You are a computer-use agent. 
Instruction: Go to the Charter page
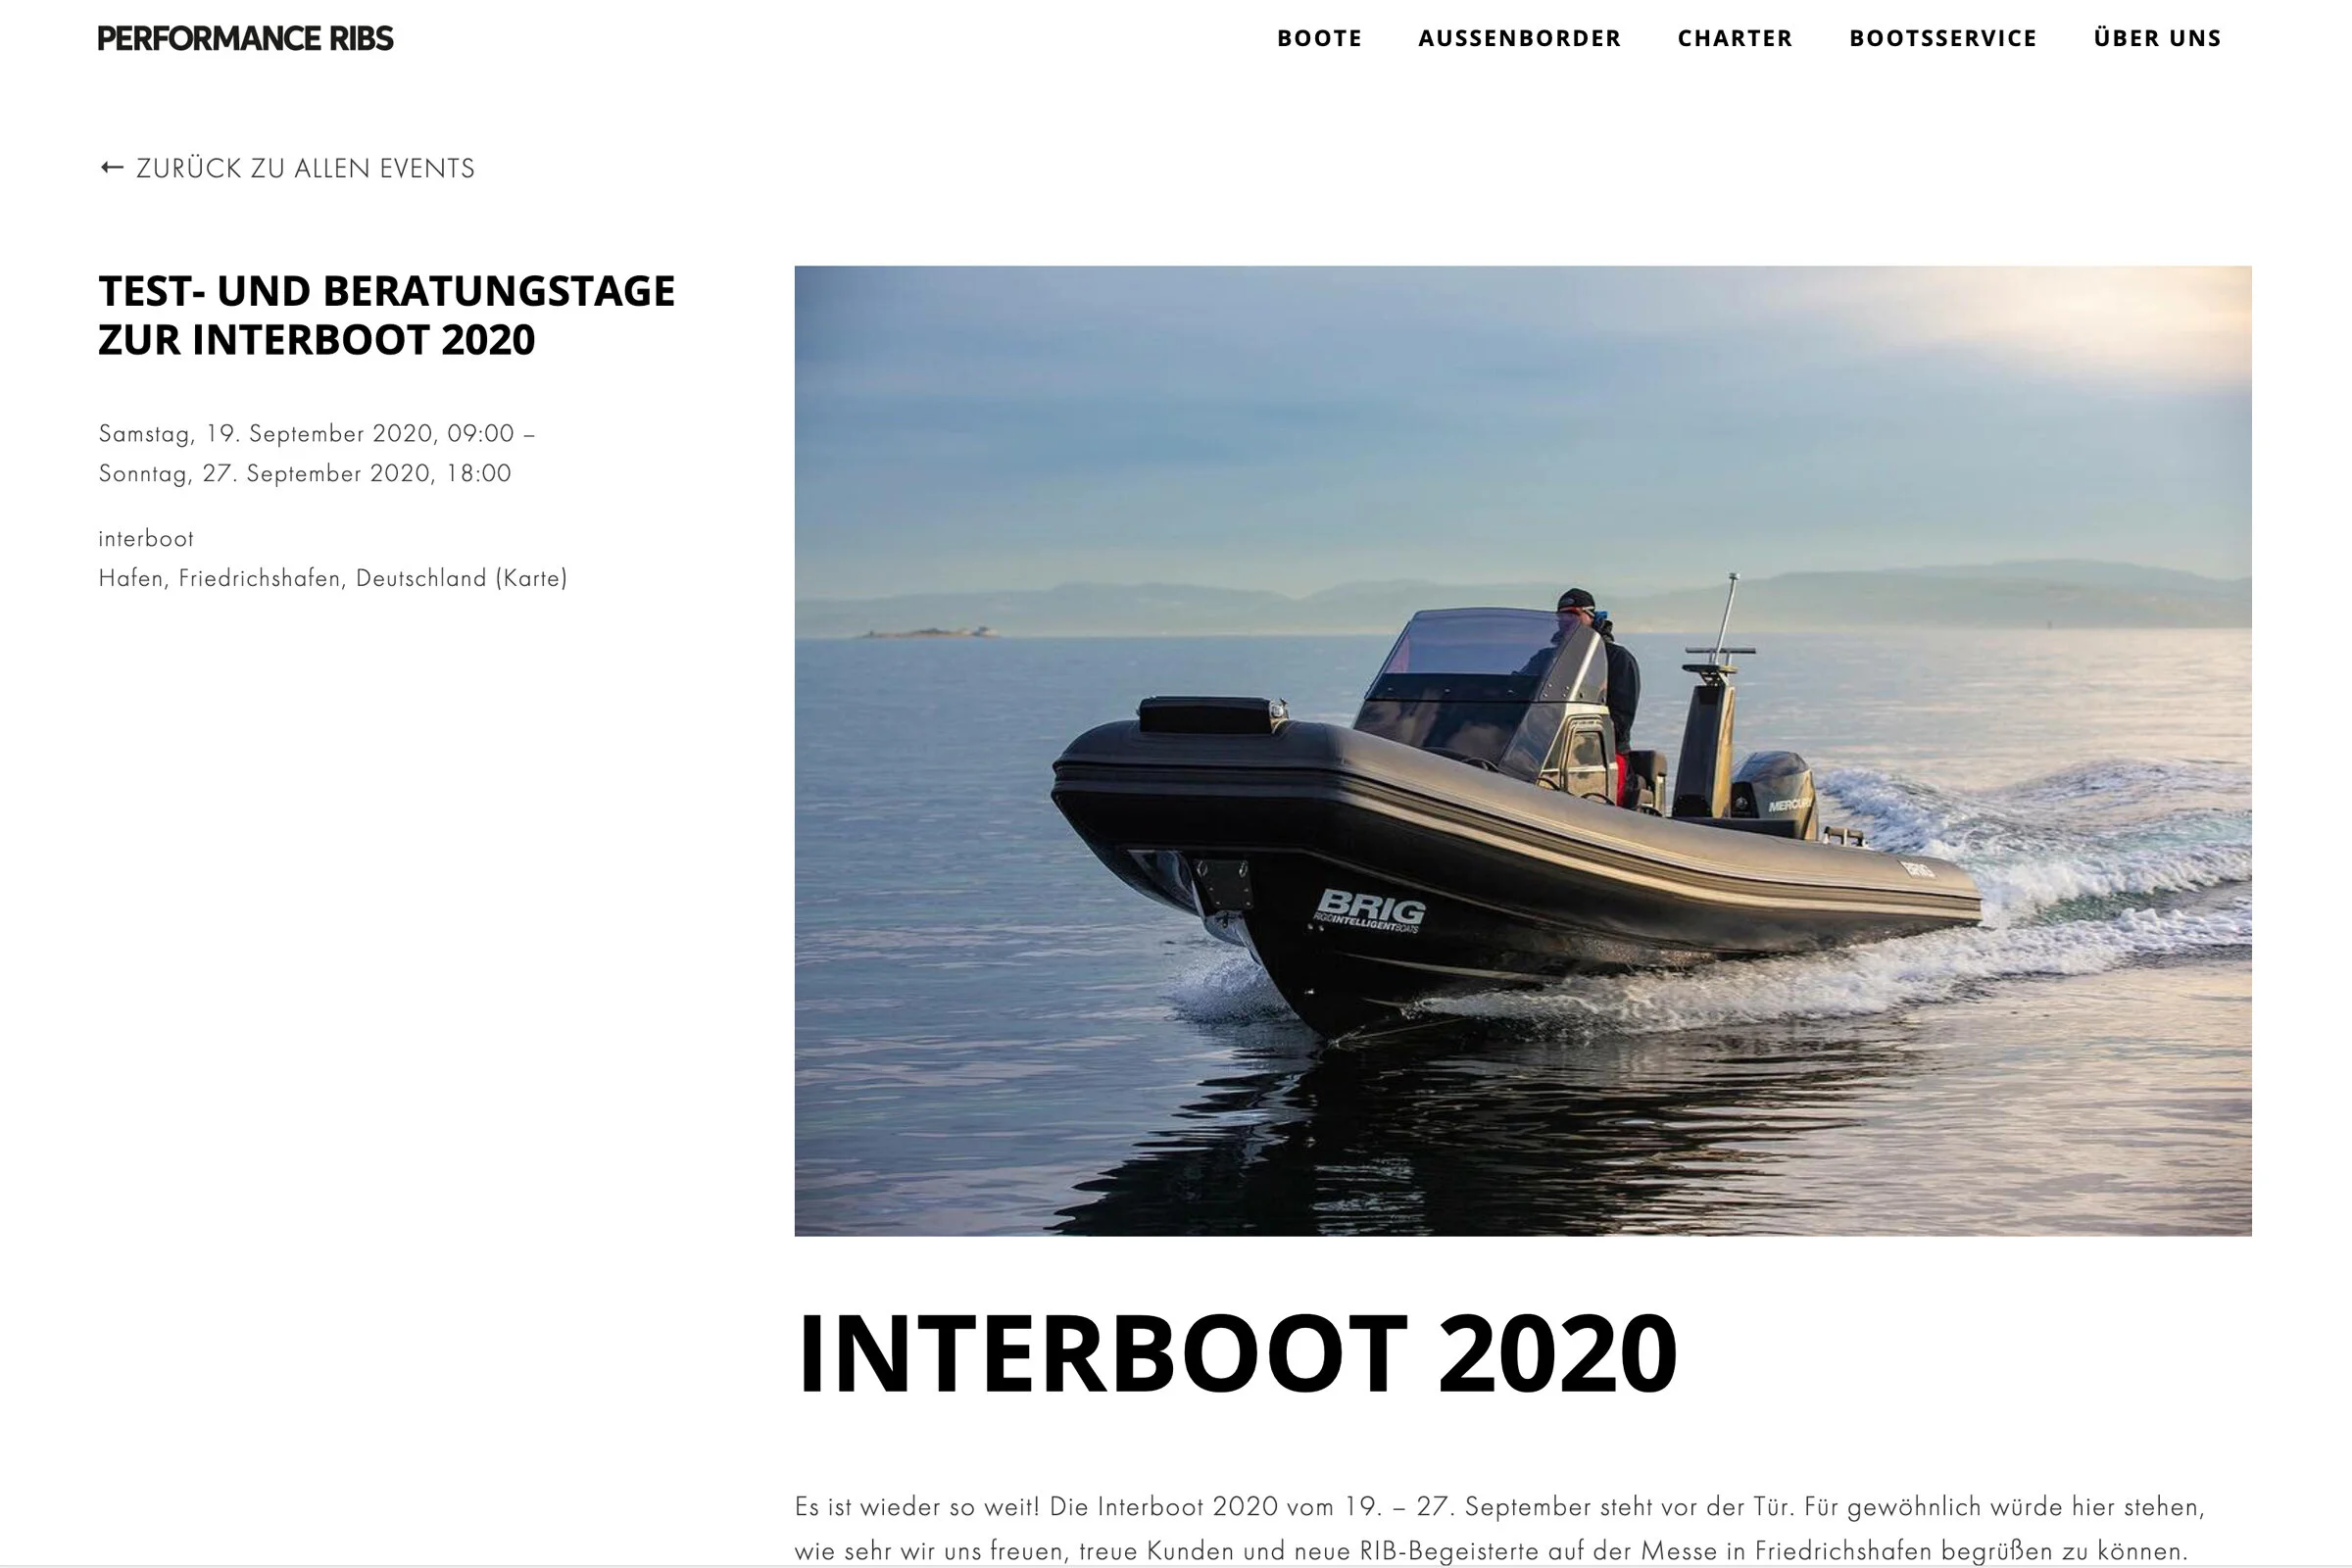(1735, 38)
